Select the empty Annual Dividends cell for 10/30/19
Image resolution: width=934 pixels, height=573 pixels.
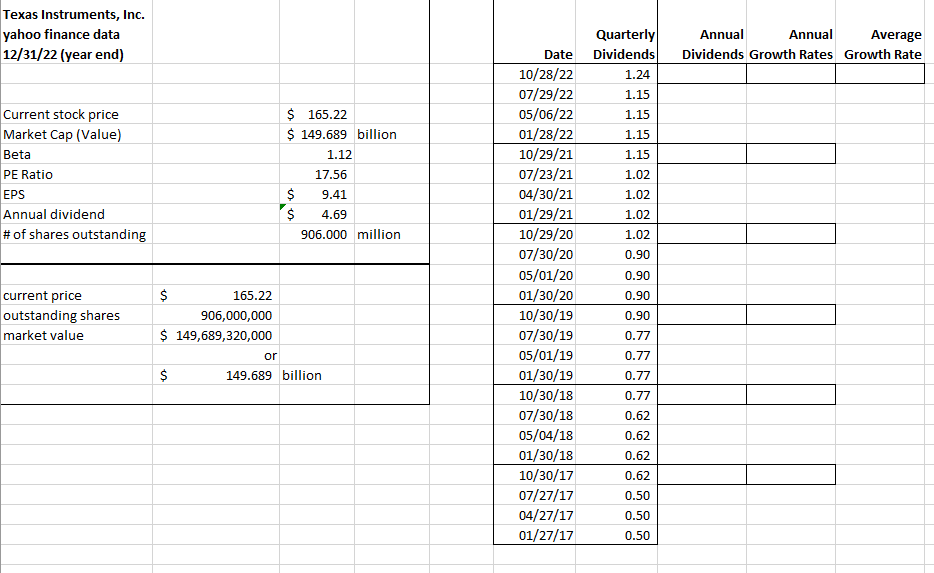(702, 315)
